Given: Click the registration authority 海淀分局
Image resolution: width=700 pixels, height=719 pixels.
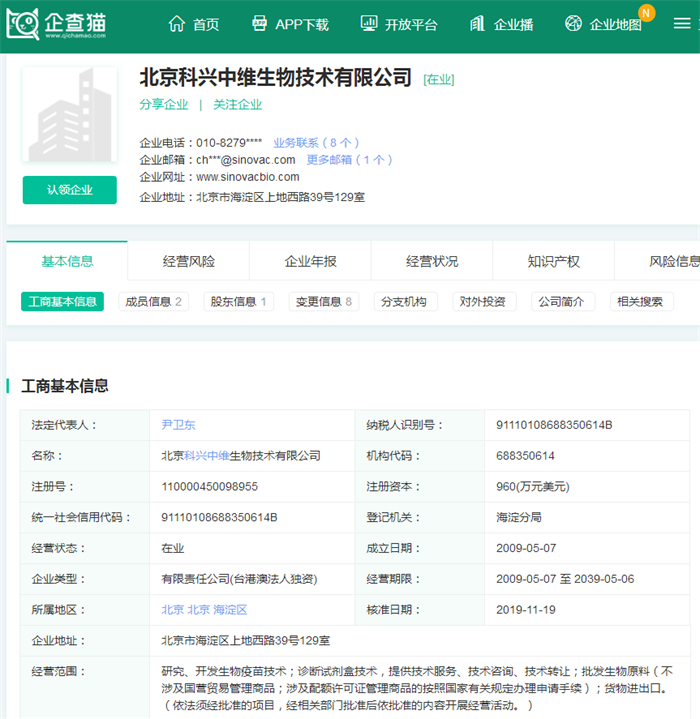Looking at the screenshot, I should [518, 517].
